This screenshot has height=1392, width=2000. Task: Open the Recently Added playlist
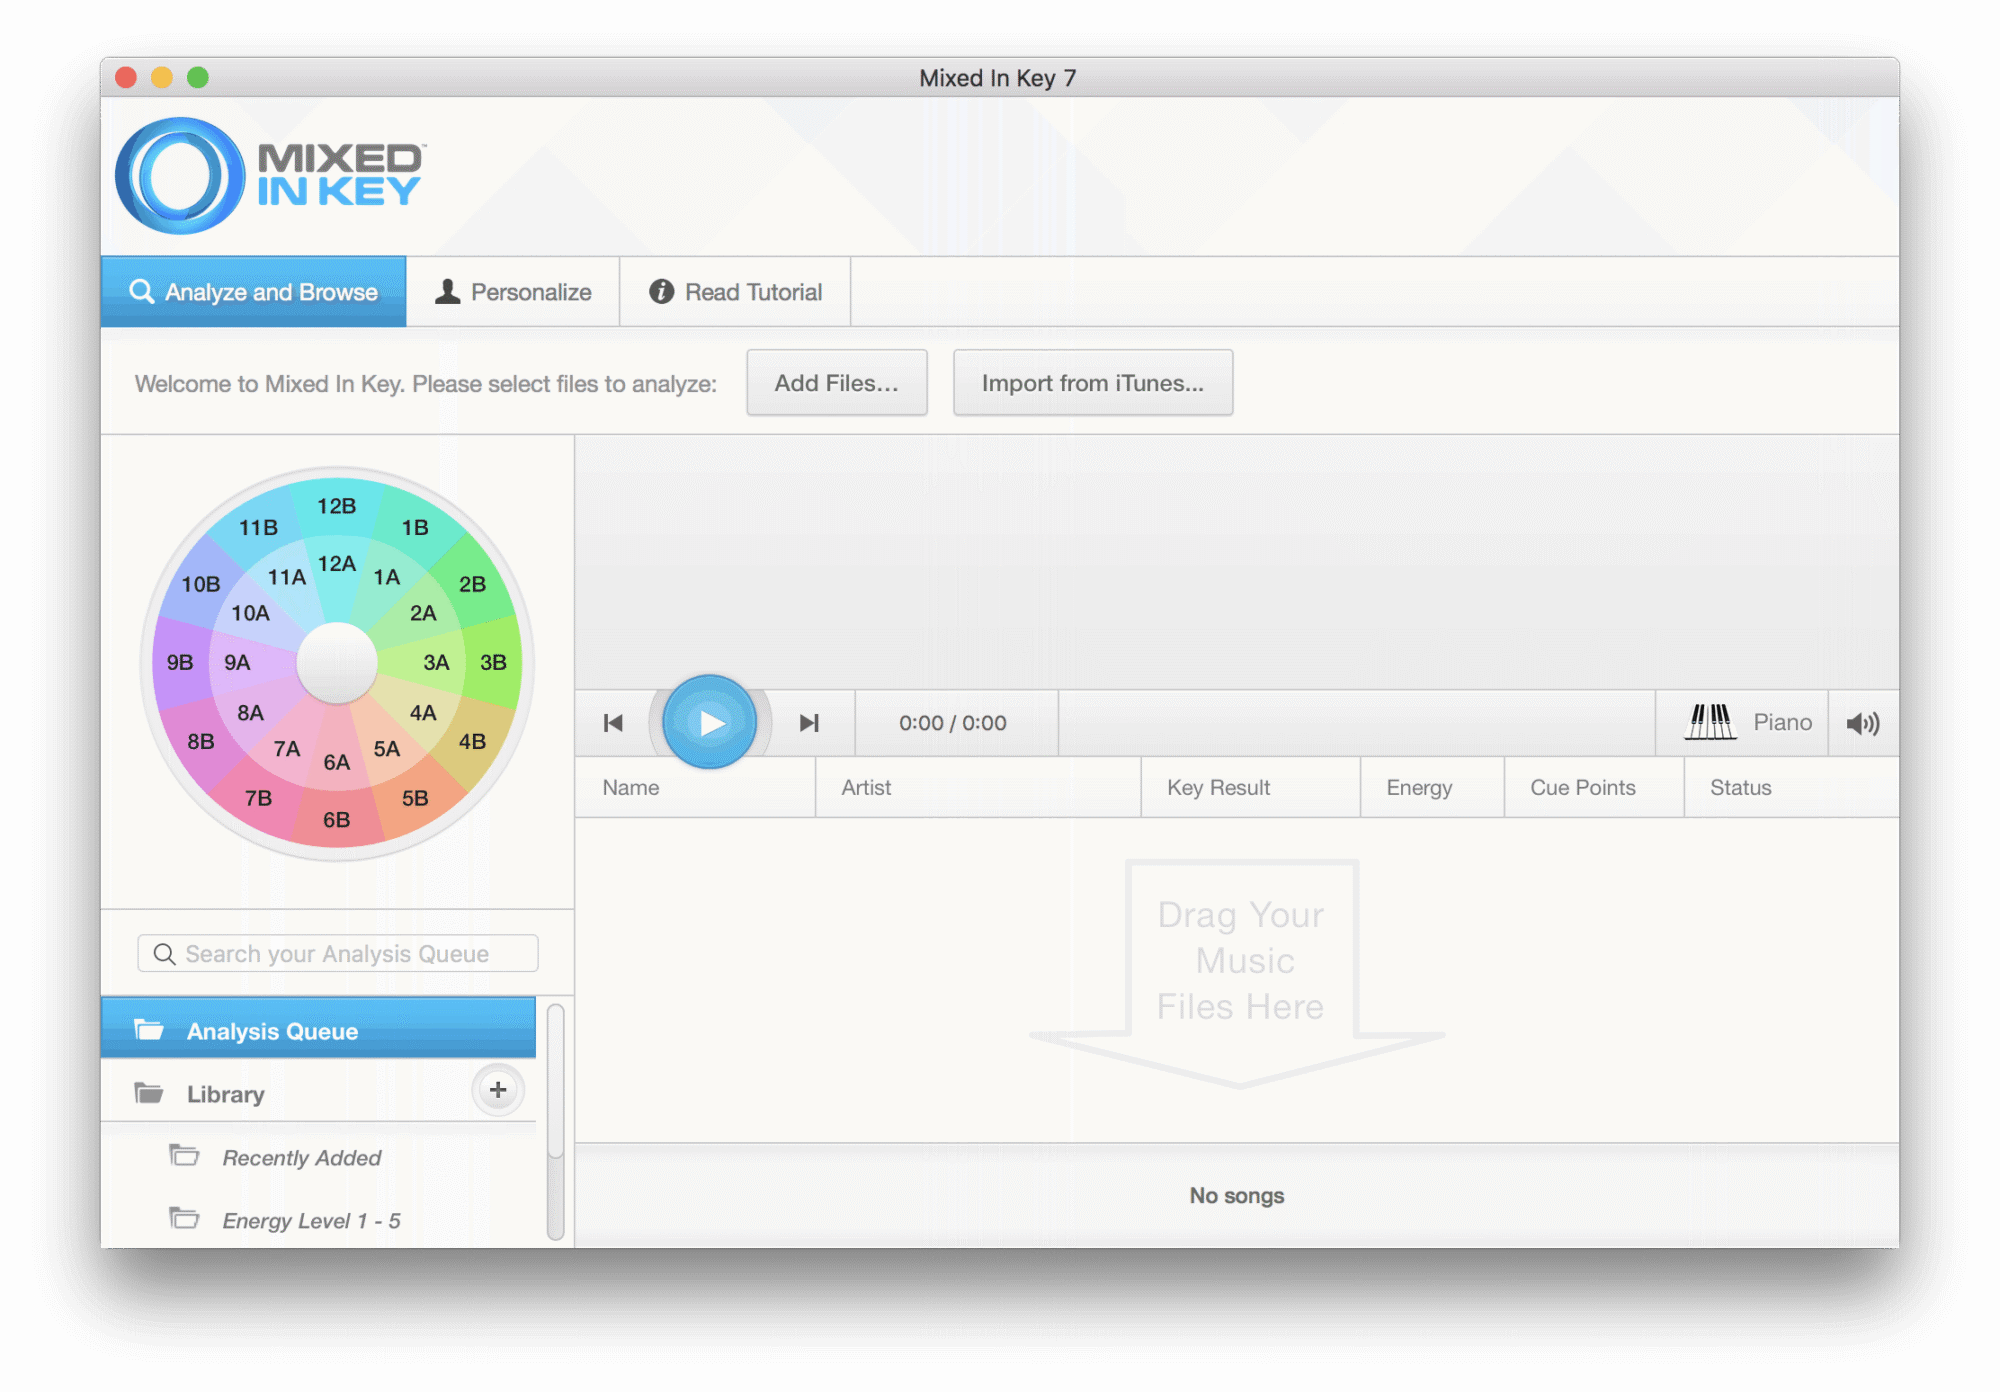[x=301, y=1158]
